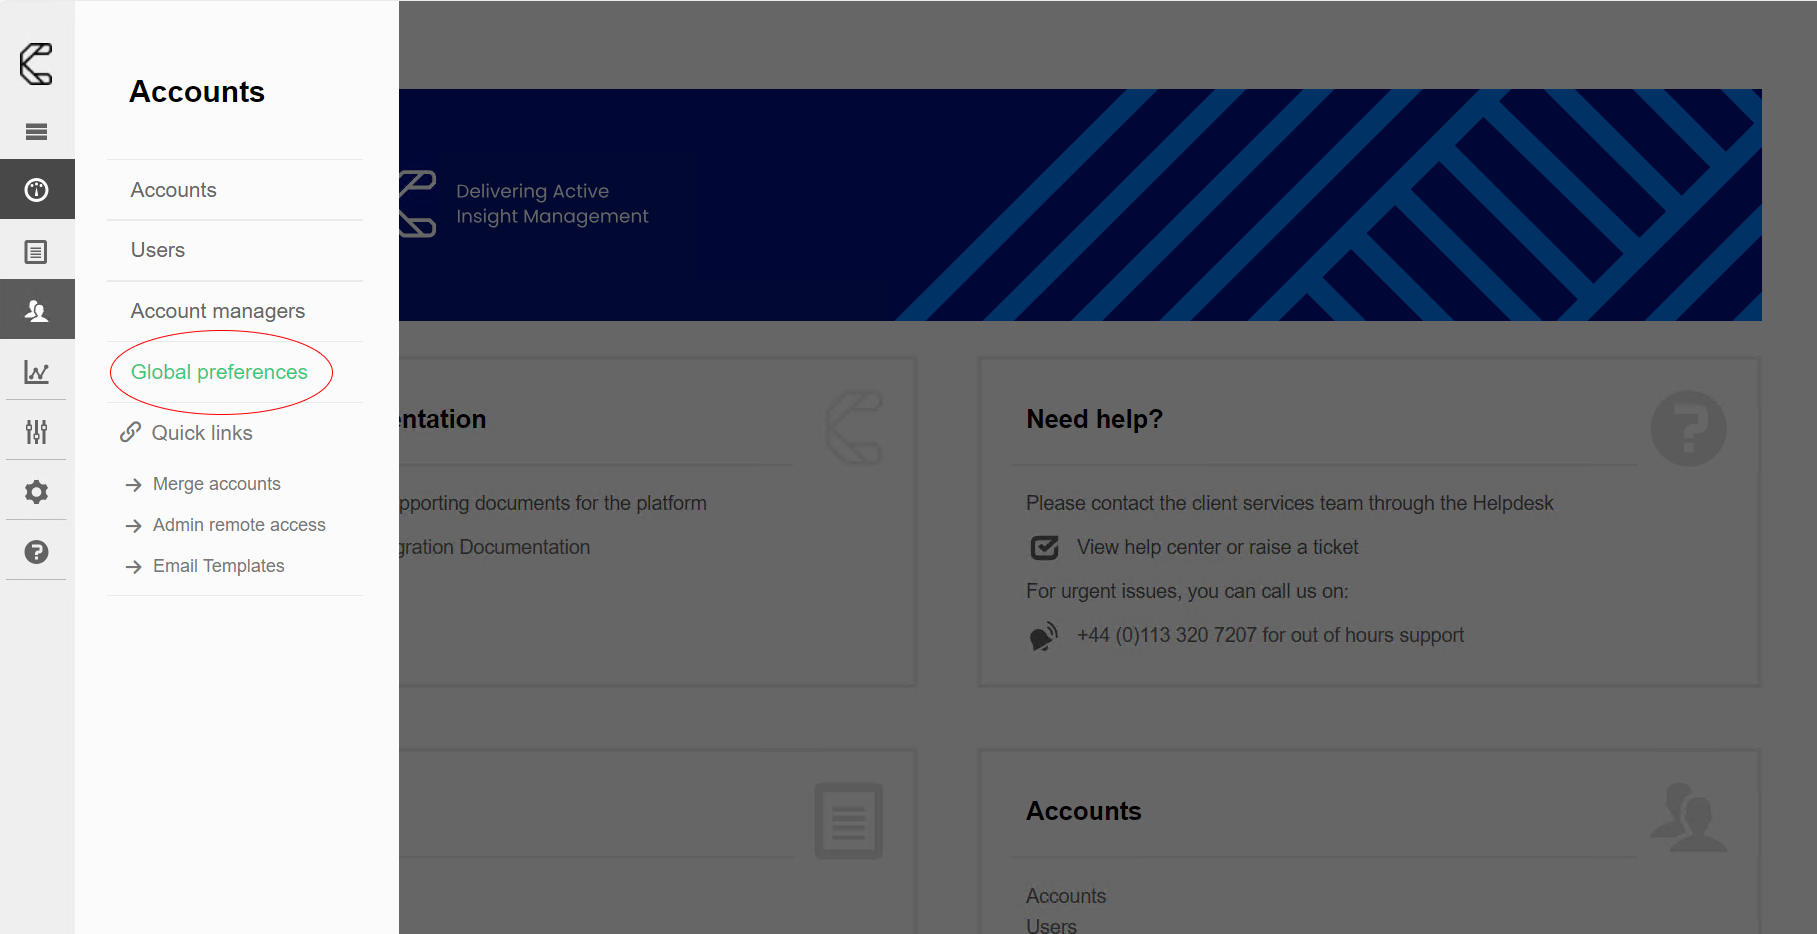Open the dashboard gauge icon
The width and height of the screenshot is (1817, 934).
[x=36, y=190]
